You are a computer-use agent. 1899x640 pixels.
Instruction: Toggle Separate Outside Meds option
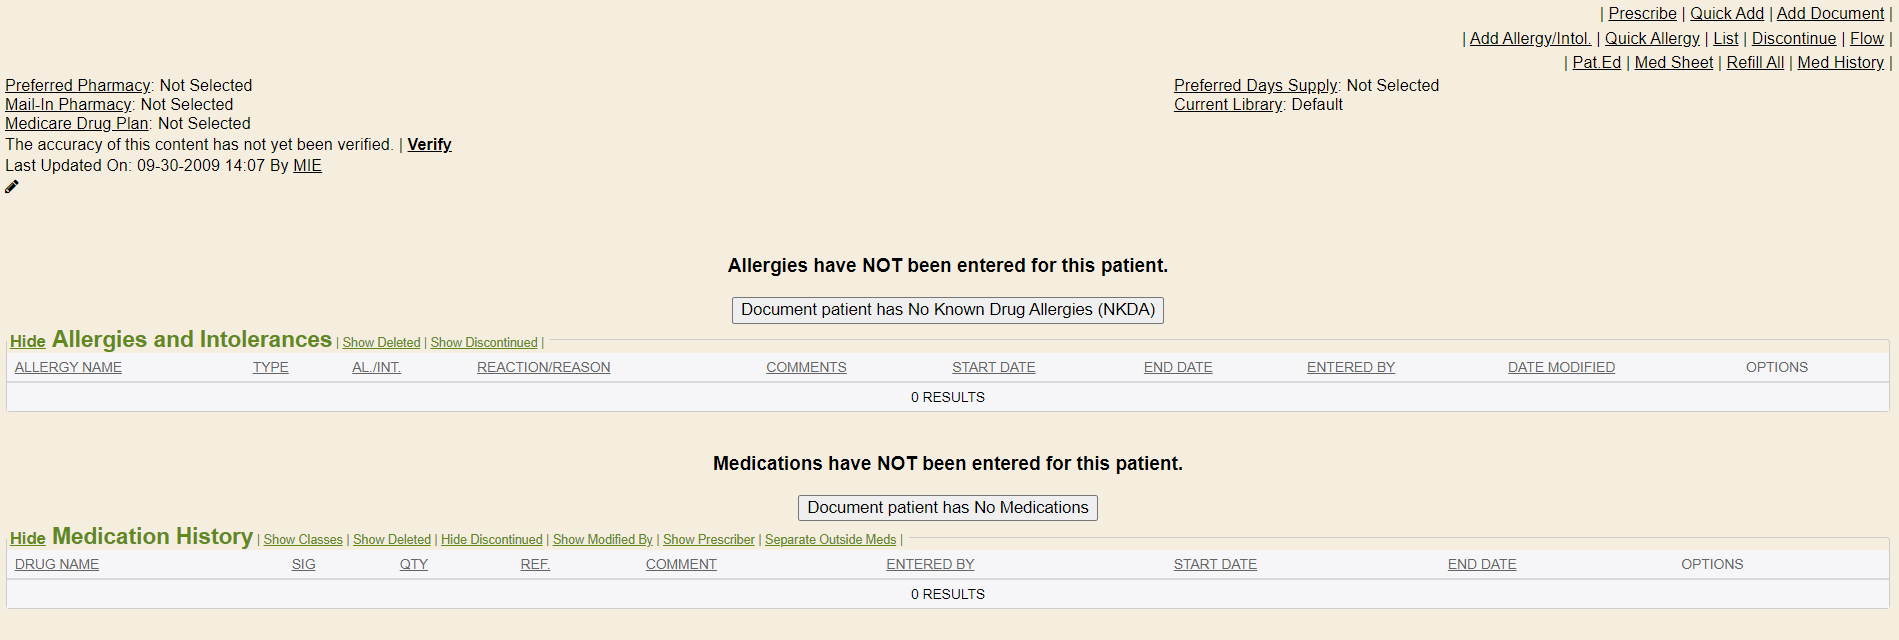pos(830,540)
